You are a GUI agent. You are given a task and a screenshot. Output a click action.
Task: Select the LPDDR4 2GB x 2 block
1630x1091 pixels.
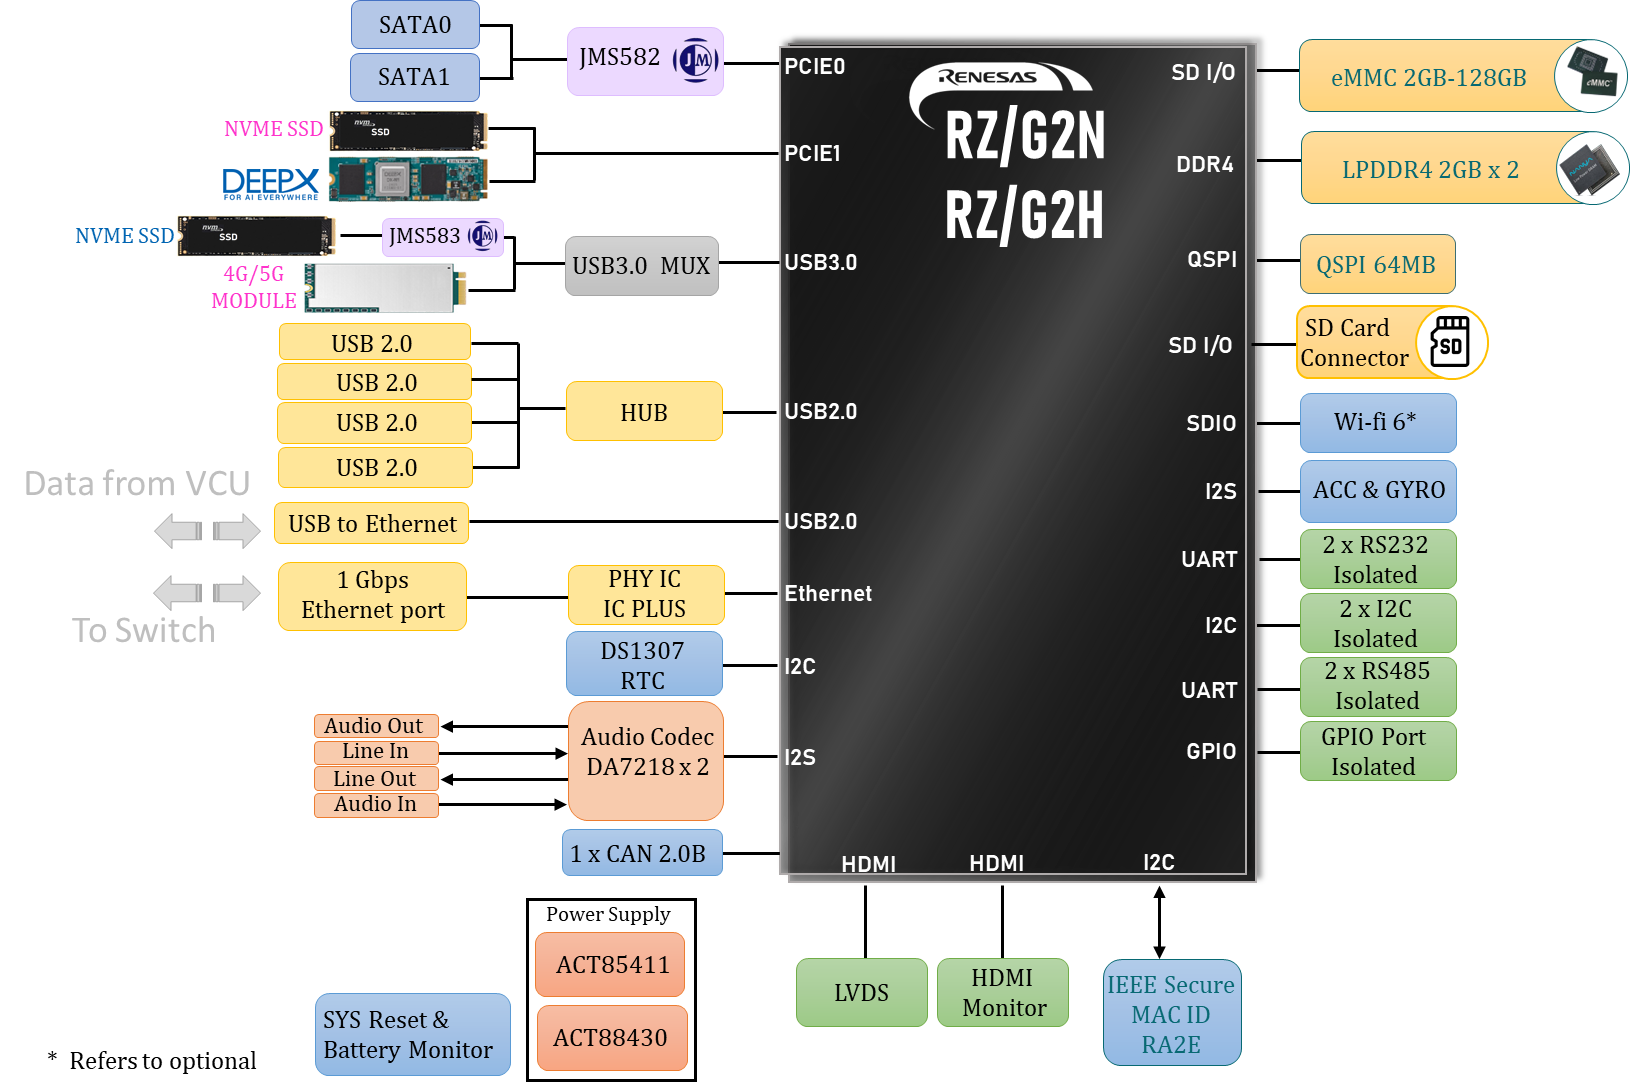(1465, 168)
